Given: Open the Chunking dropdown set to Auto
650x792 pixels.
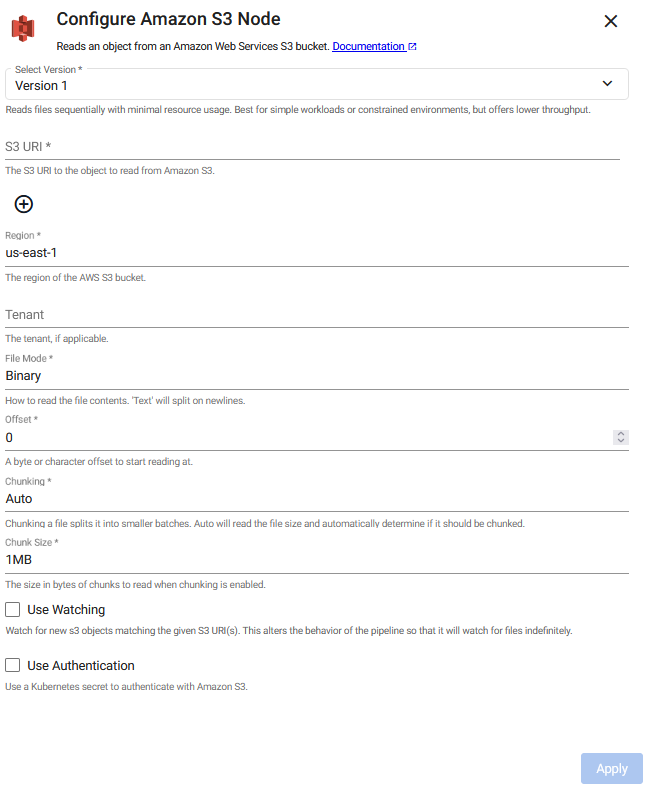Looking at the screenshot, I should click(x=316, y=498).
